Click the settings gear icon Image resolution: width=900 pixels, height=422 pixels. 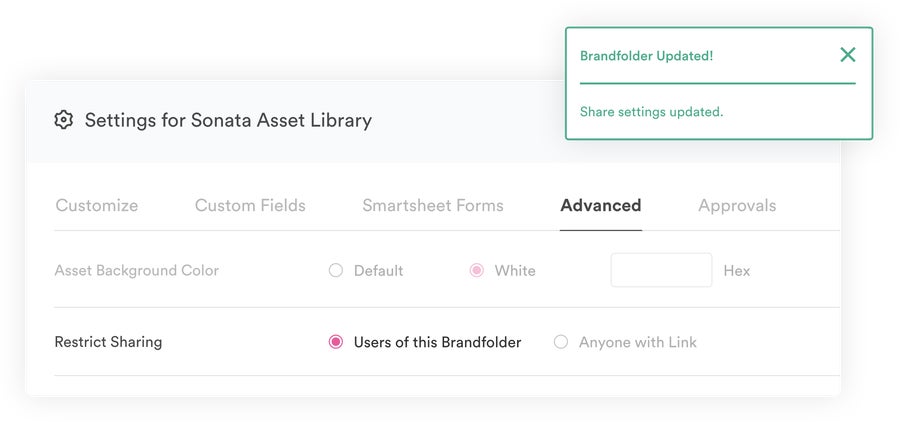coord(63,120)
